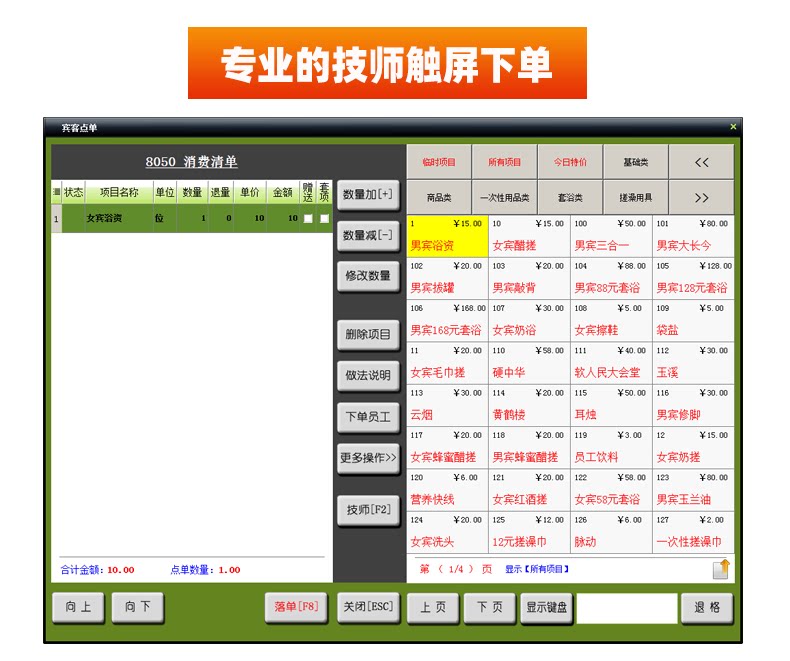Add item 袋盐
This screenshot has width=790, height=661.
point(693,320)
